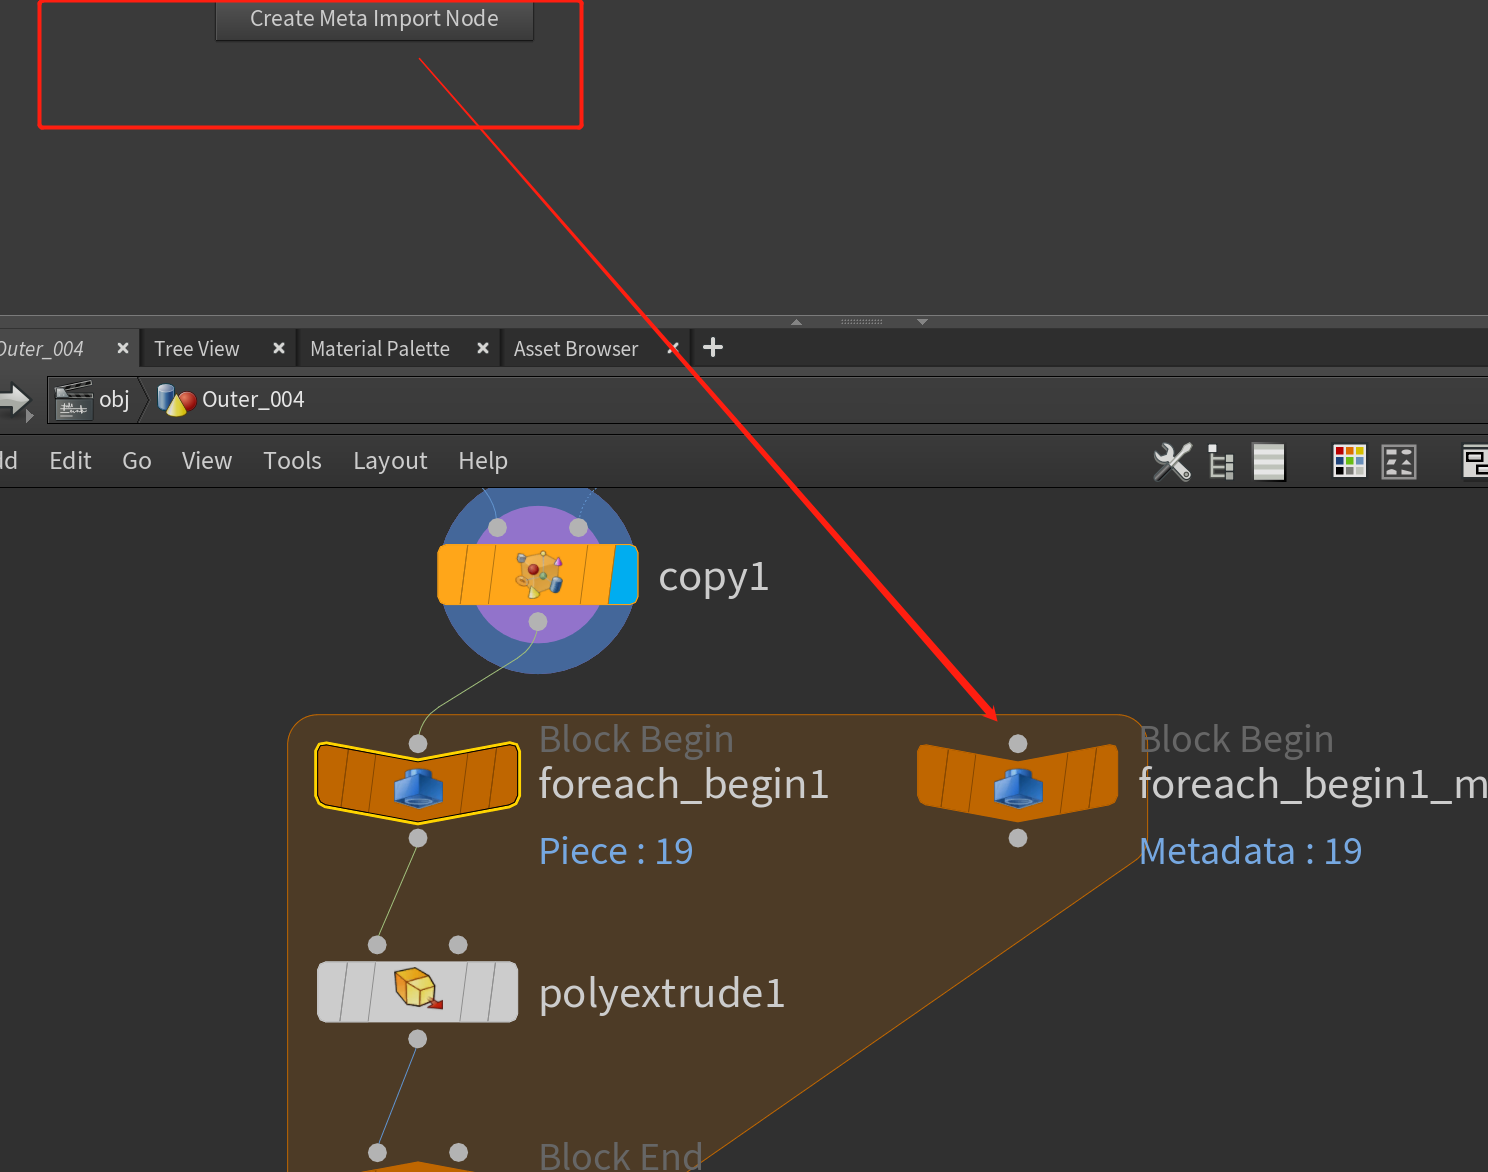
Task: Open the node color palette swatch
Action: pyautogui.click(x=1348, y=461)
